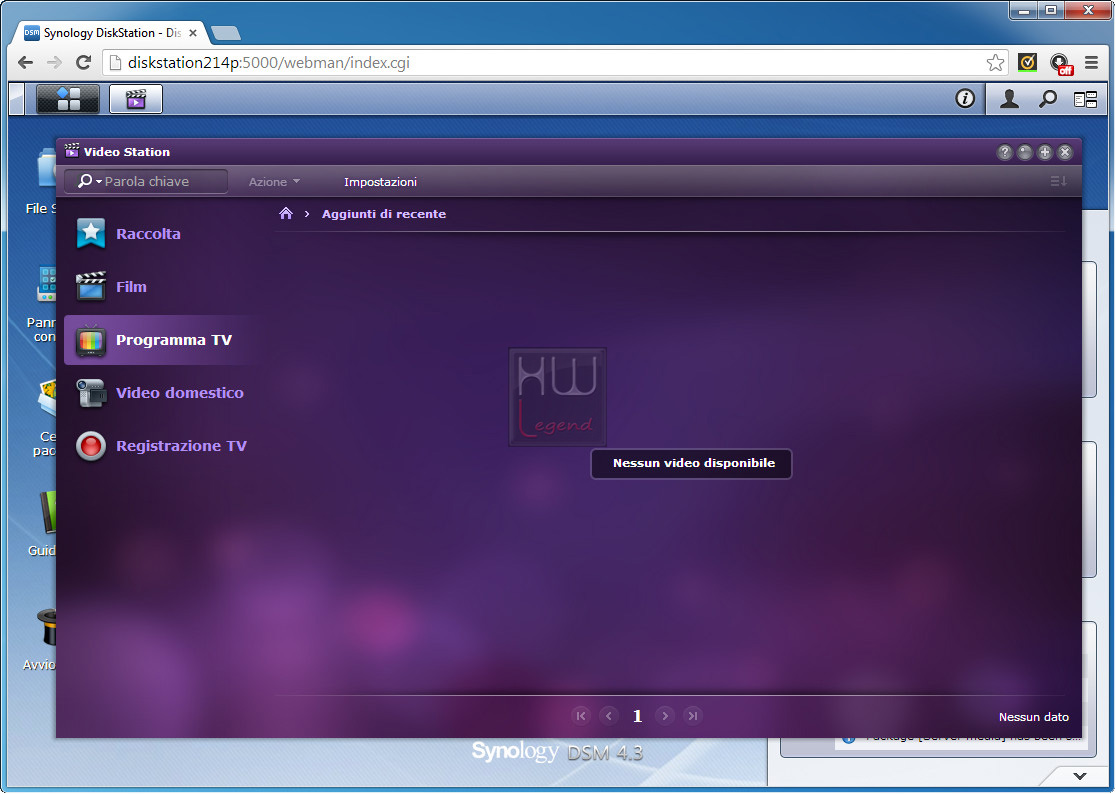Click the Nessun dato status text
Viewport: 1116px width, 794px height.
pos(1033,717)
